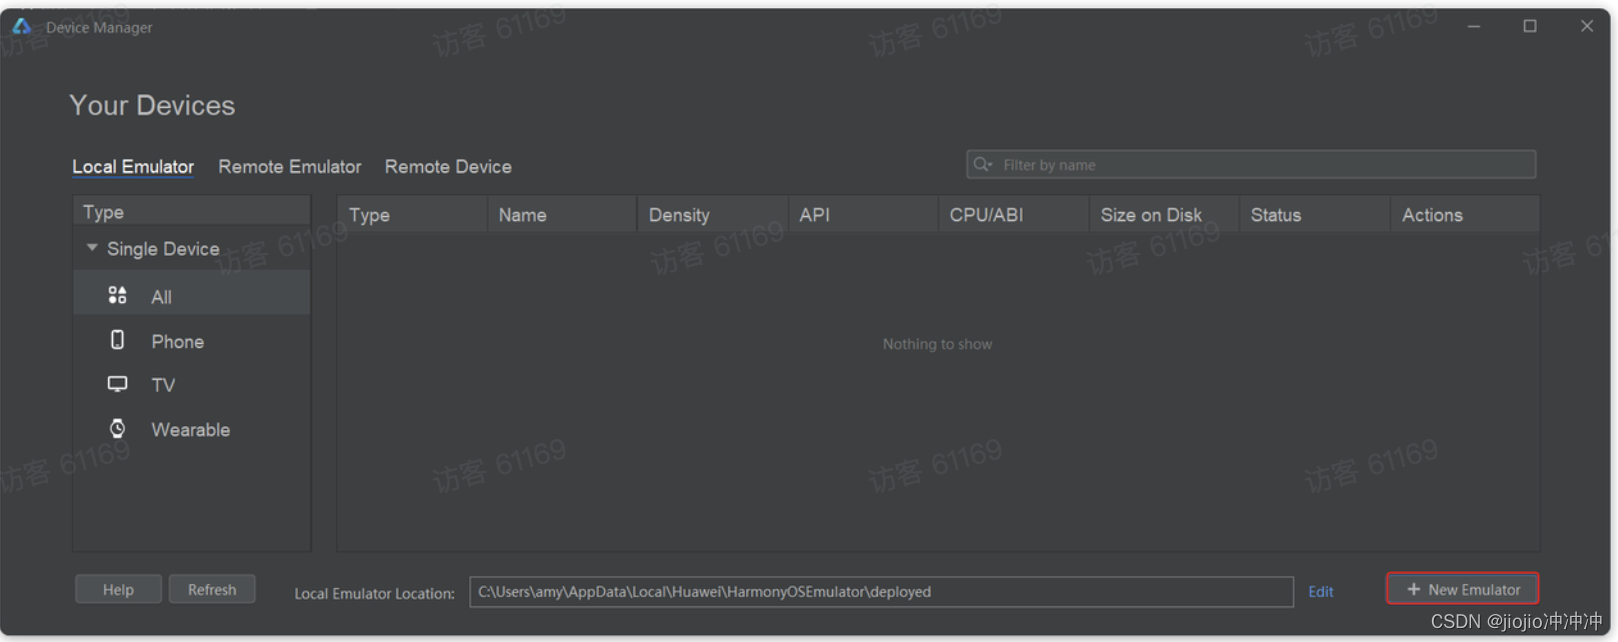The height and width of the screenshot is (642, 1618).
Task: Select Wearable in the device type list
Action: coord(192,429)
